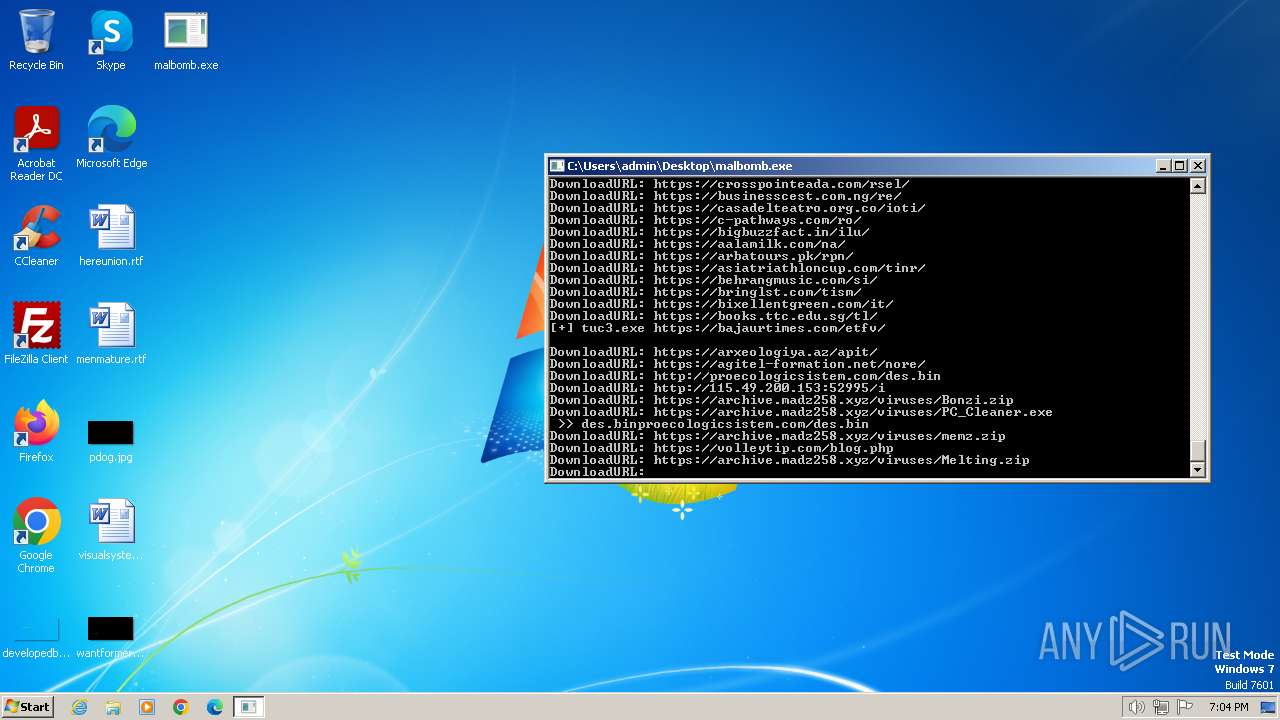This screenshot has width=1280, height=720.
Task: Close the malbomb.exe console window
Action: tap(1198, 166)
